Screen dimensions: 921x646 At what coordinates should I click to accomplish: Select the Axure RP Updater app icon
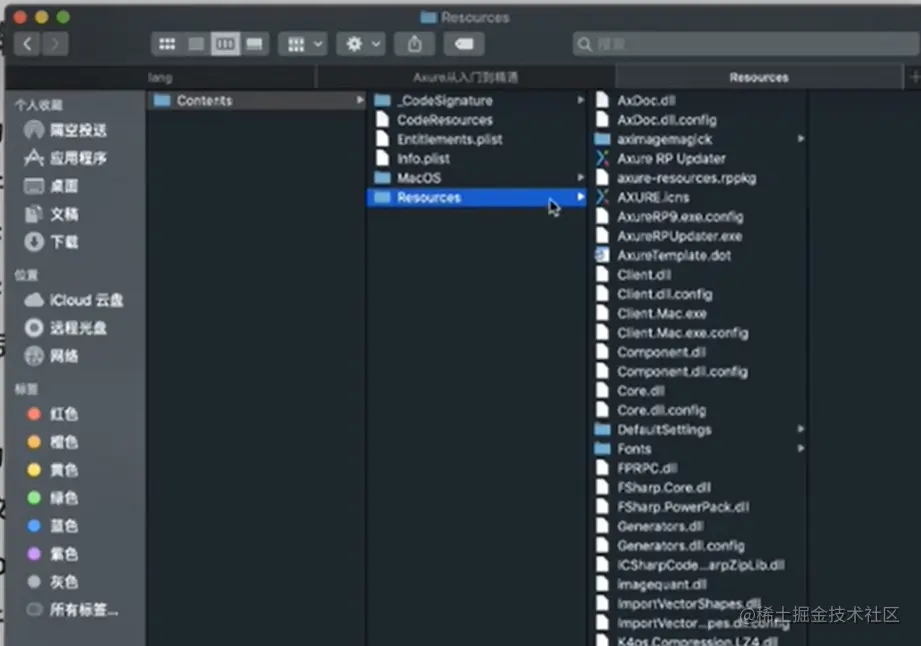[603, 159]
